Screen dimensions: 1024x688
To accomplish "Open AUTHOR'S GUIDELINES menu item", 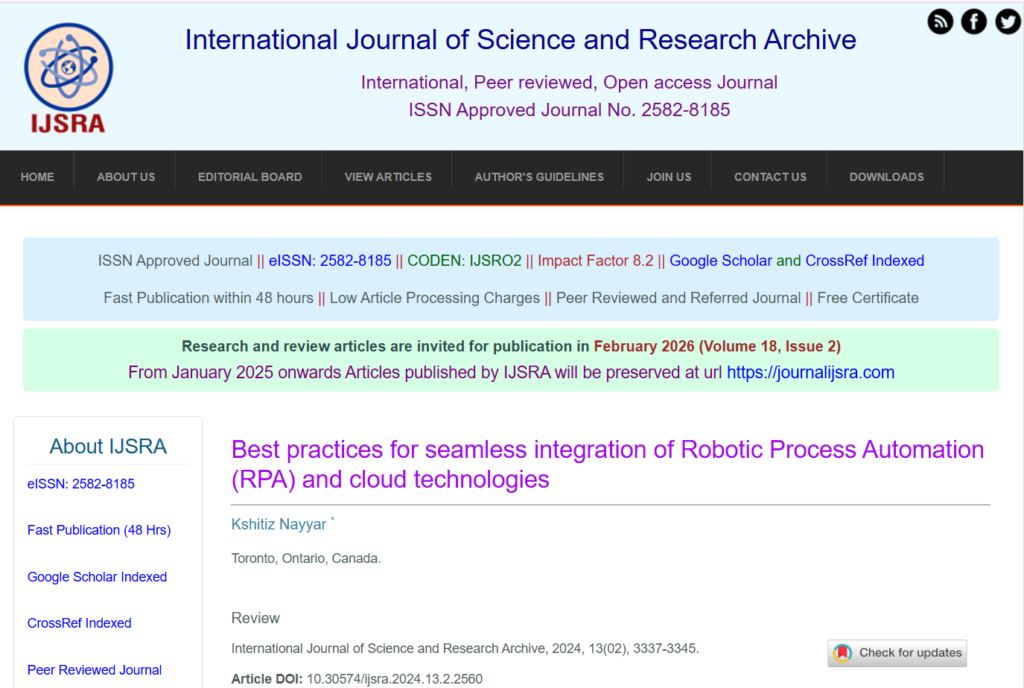I will 539,177.
